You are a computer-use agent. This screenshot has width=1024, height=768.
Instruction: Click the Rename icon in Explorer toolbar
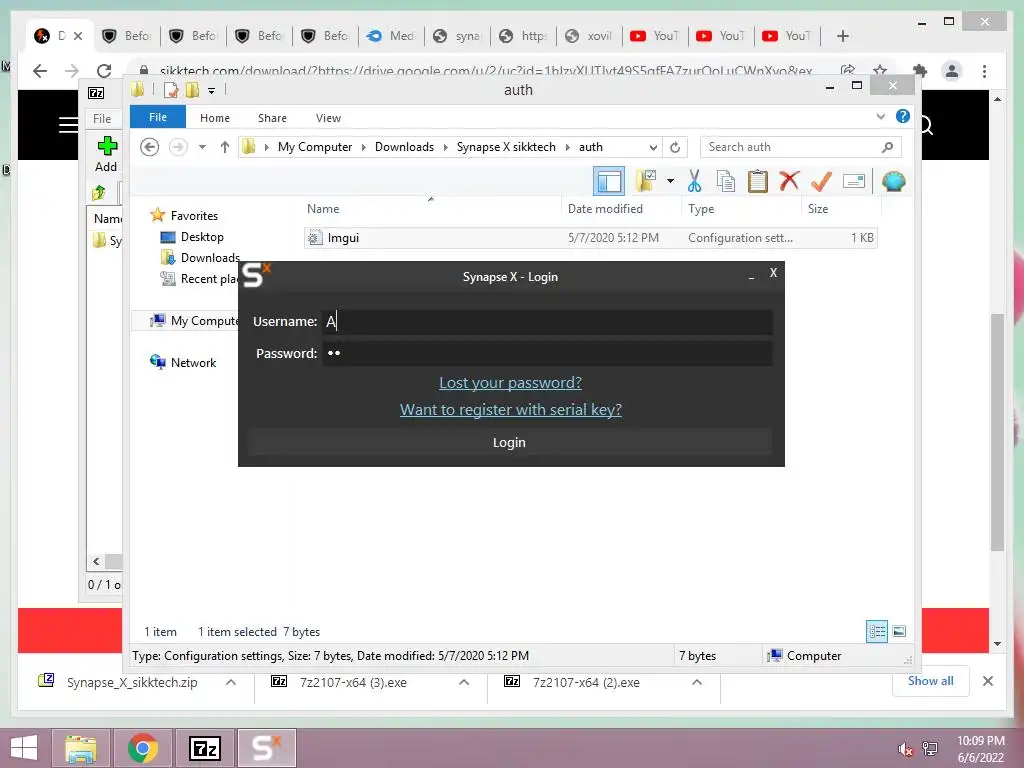tap(854, 181)
